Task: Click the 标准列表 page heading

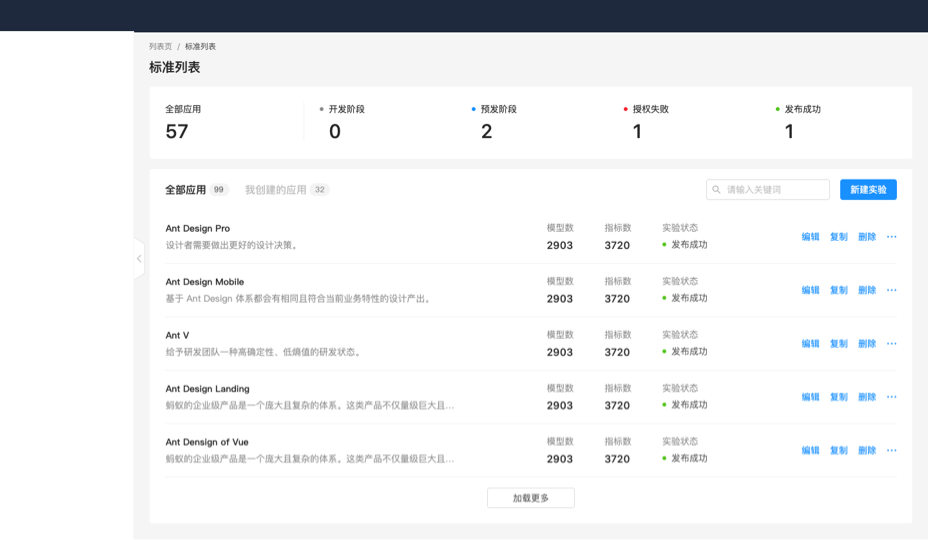Action: (x=175, y=68)
